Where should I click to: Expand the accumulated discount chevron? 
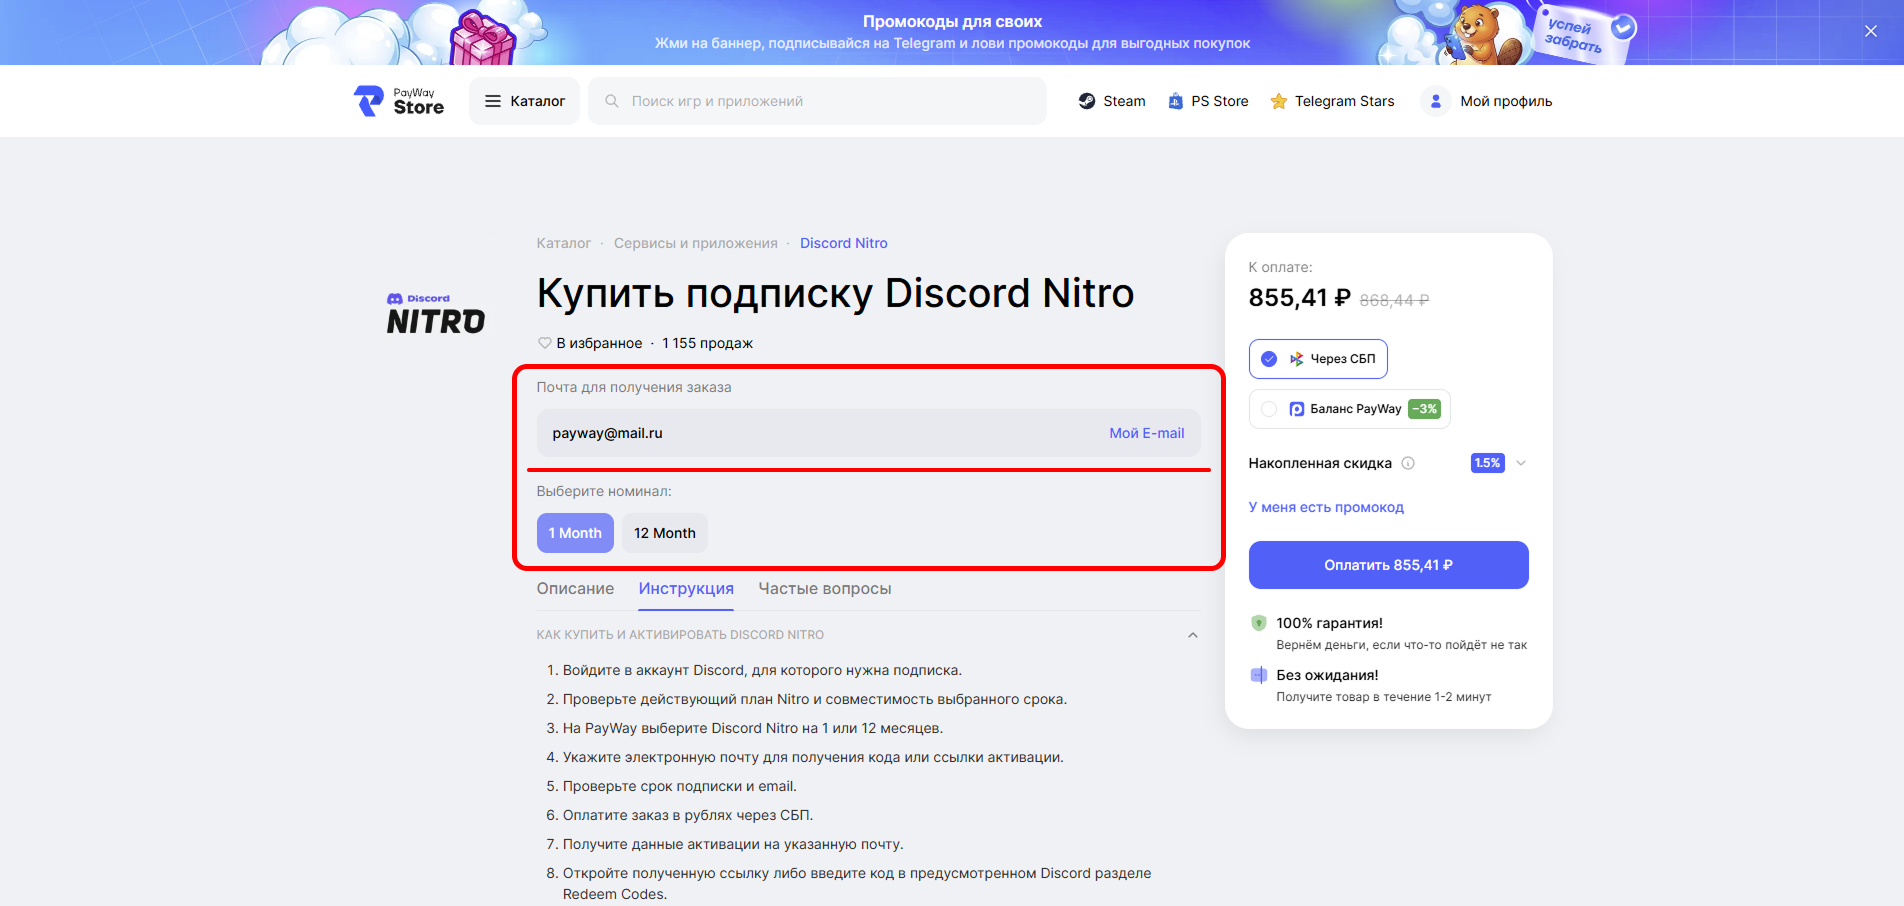point(1521,463)
